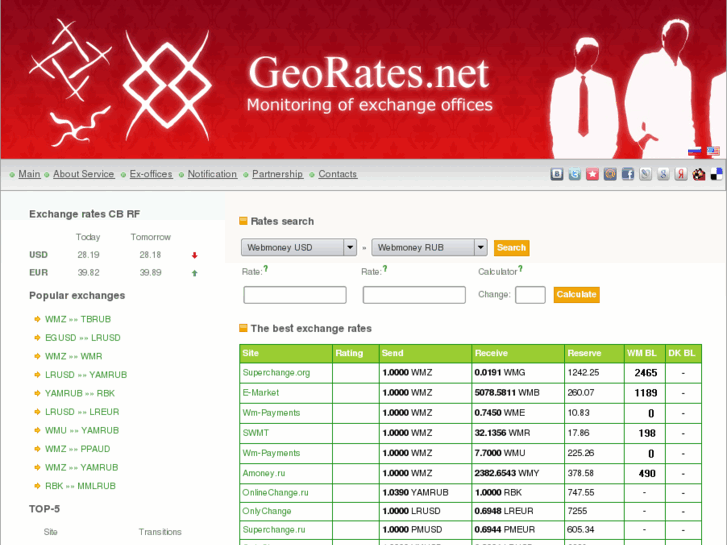This screenshot has width=727, height=545.
Task: Click help mark beside first Rate label
Action: [x=266, y=269]
